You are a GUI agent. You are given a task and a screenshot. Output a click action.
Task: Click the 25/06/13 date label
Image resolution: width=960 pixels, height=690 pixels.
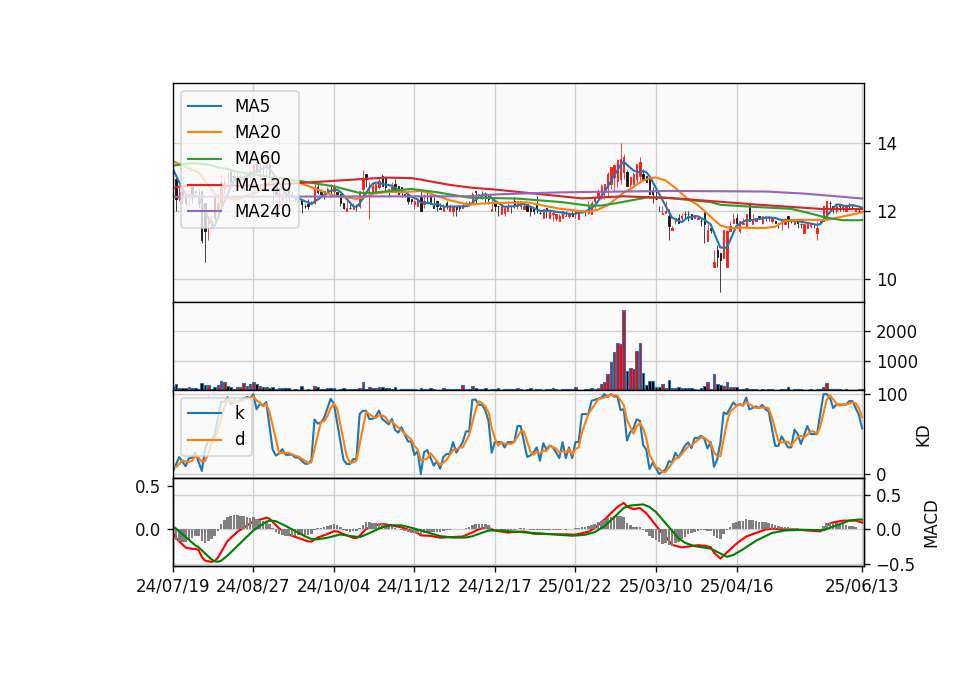click(x=862, y=586)
